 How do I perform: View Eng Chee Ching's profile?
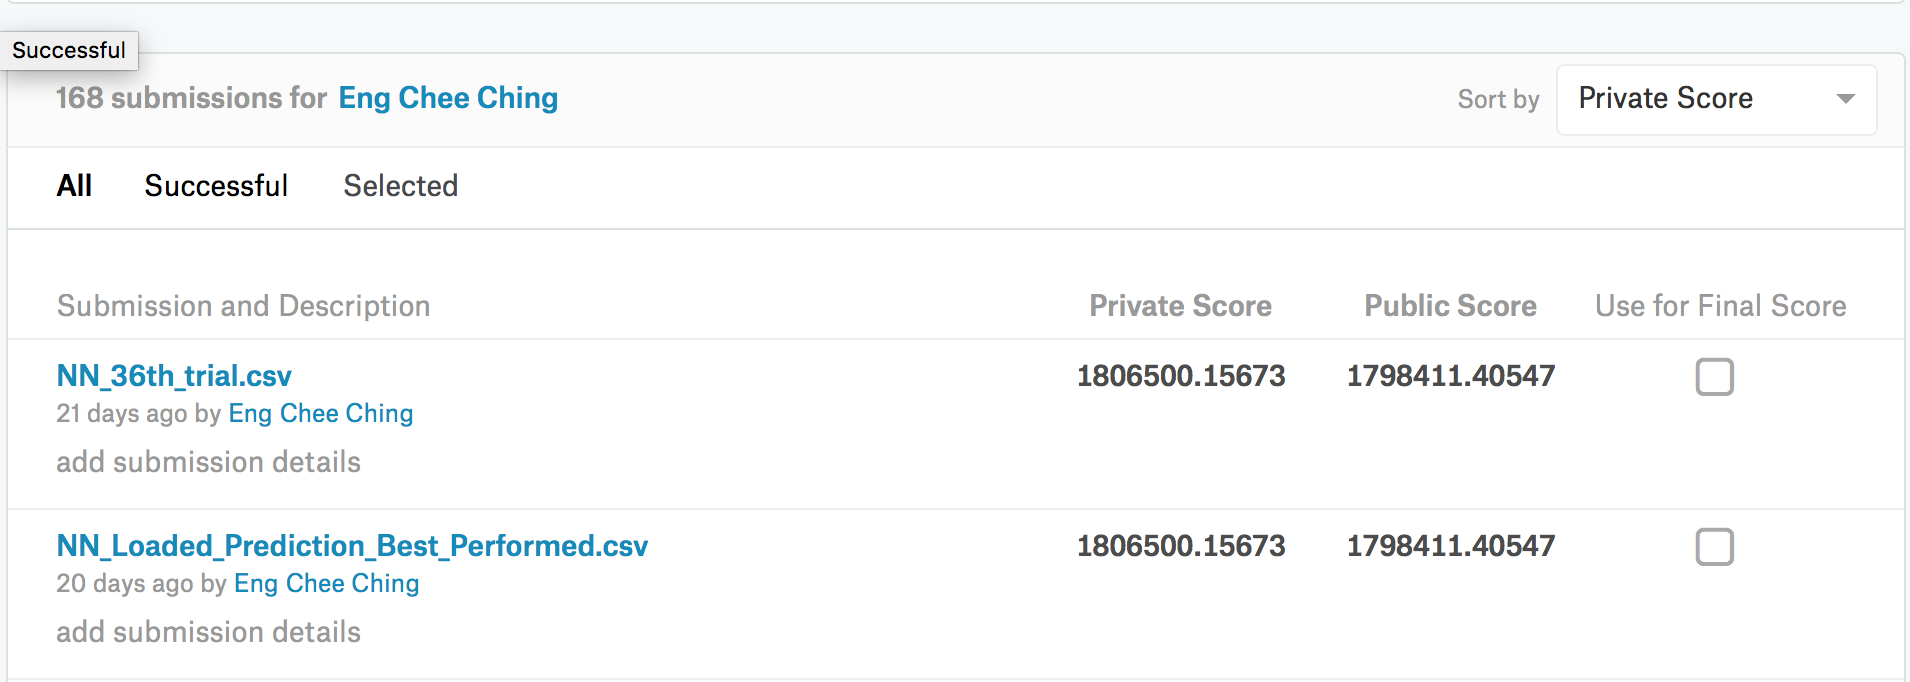coord(447,98)
